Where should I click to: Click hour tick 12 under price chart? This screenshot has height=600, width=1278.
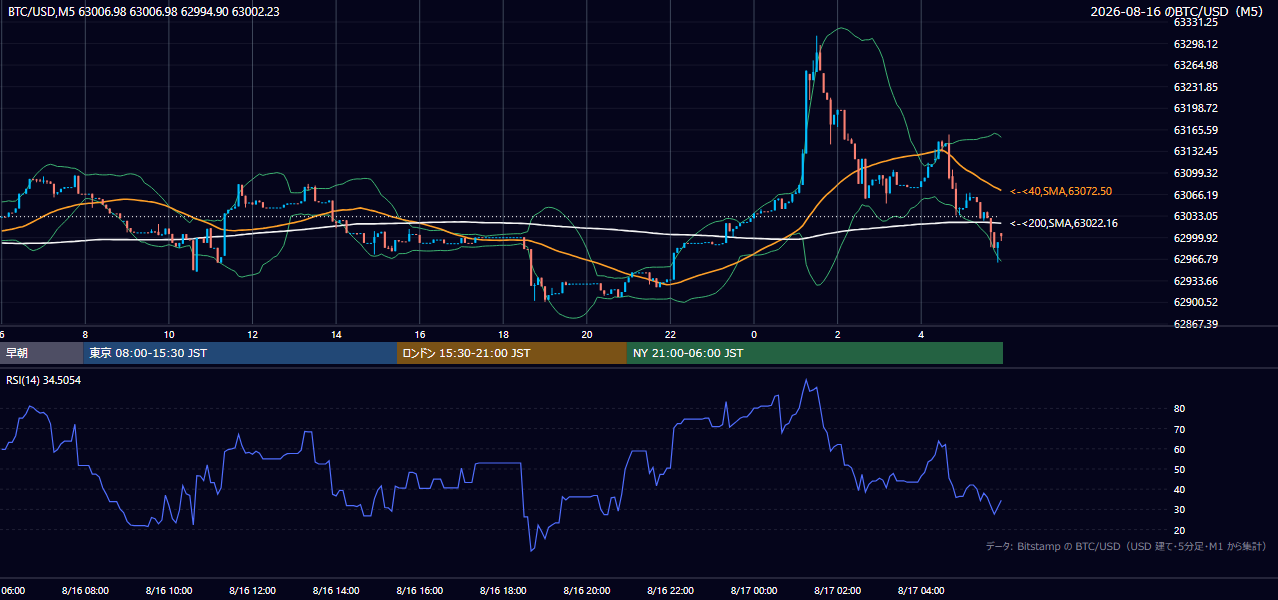pos(252,334)
